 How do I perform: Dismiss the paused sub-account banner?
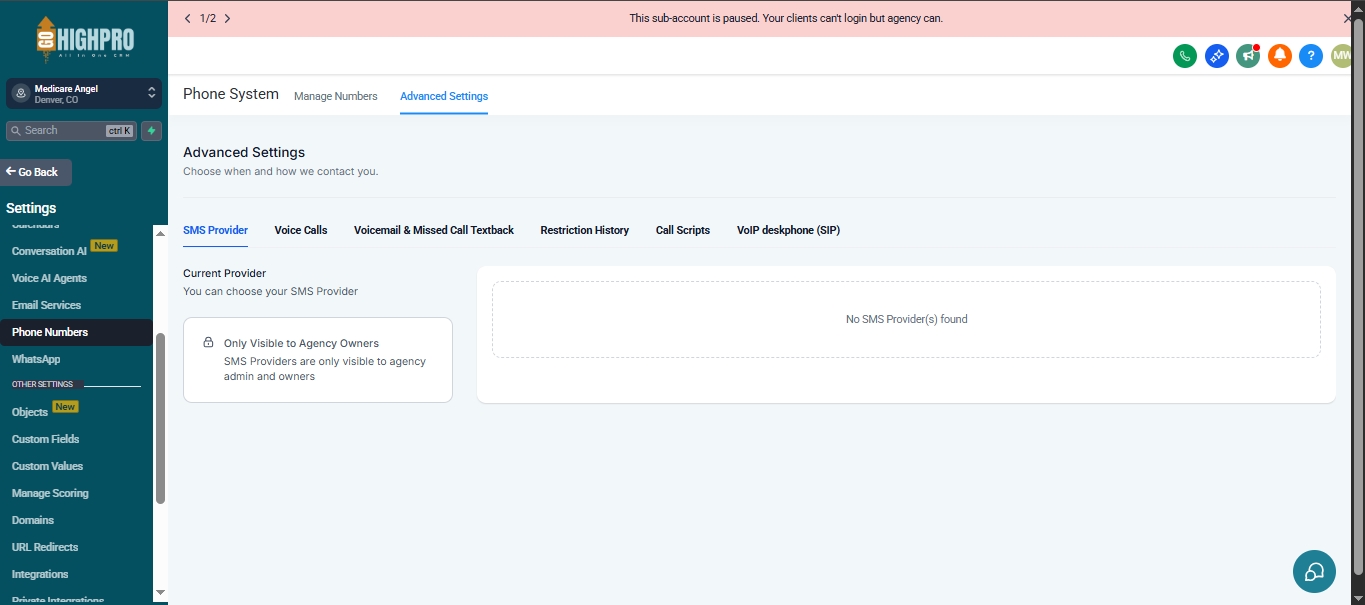1347,18
